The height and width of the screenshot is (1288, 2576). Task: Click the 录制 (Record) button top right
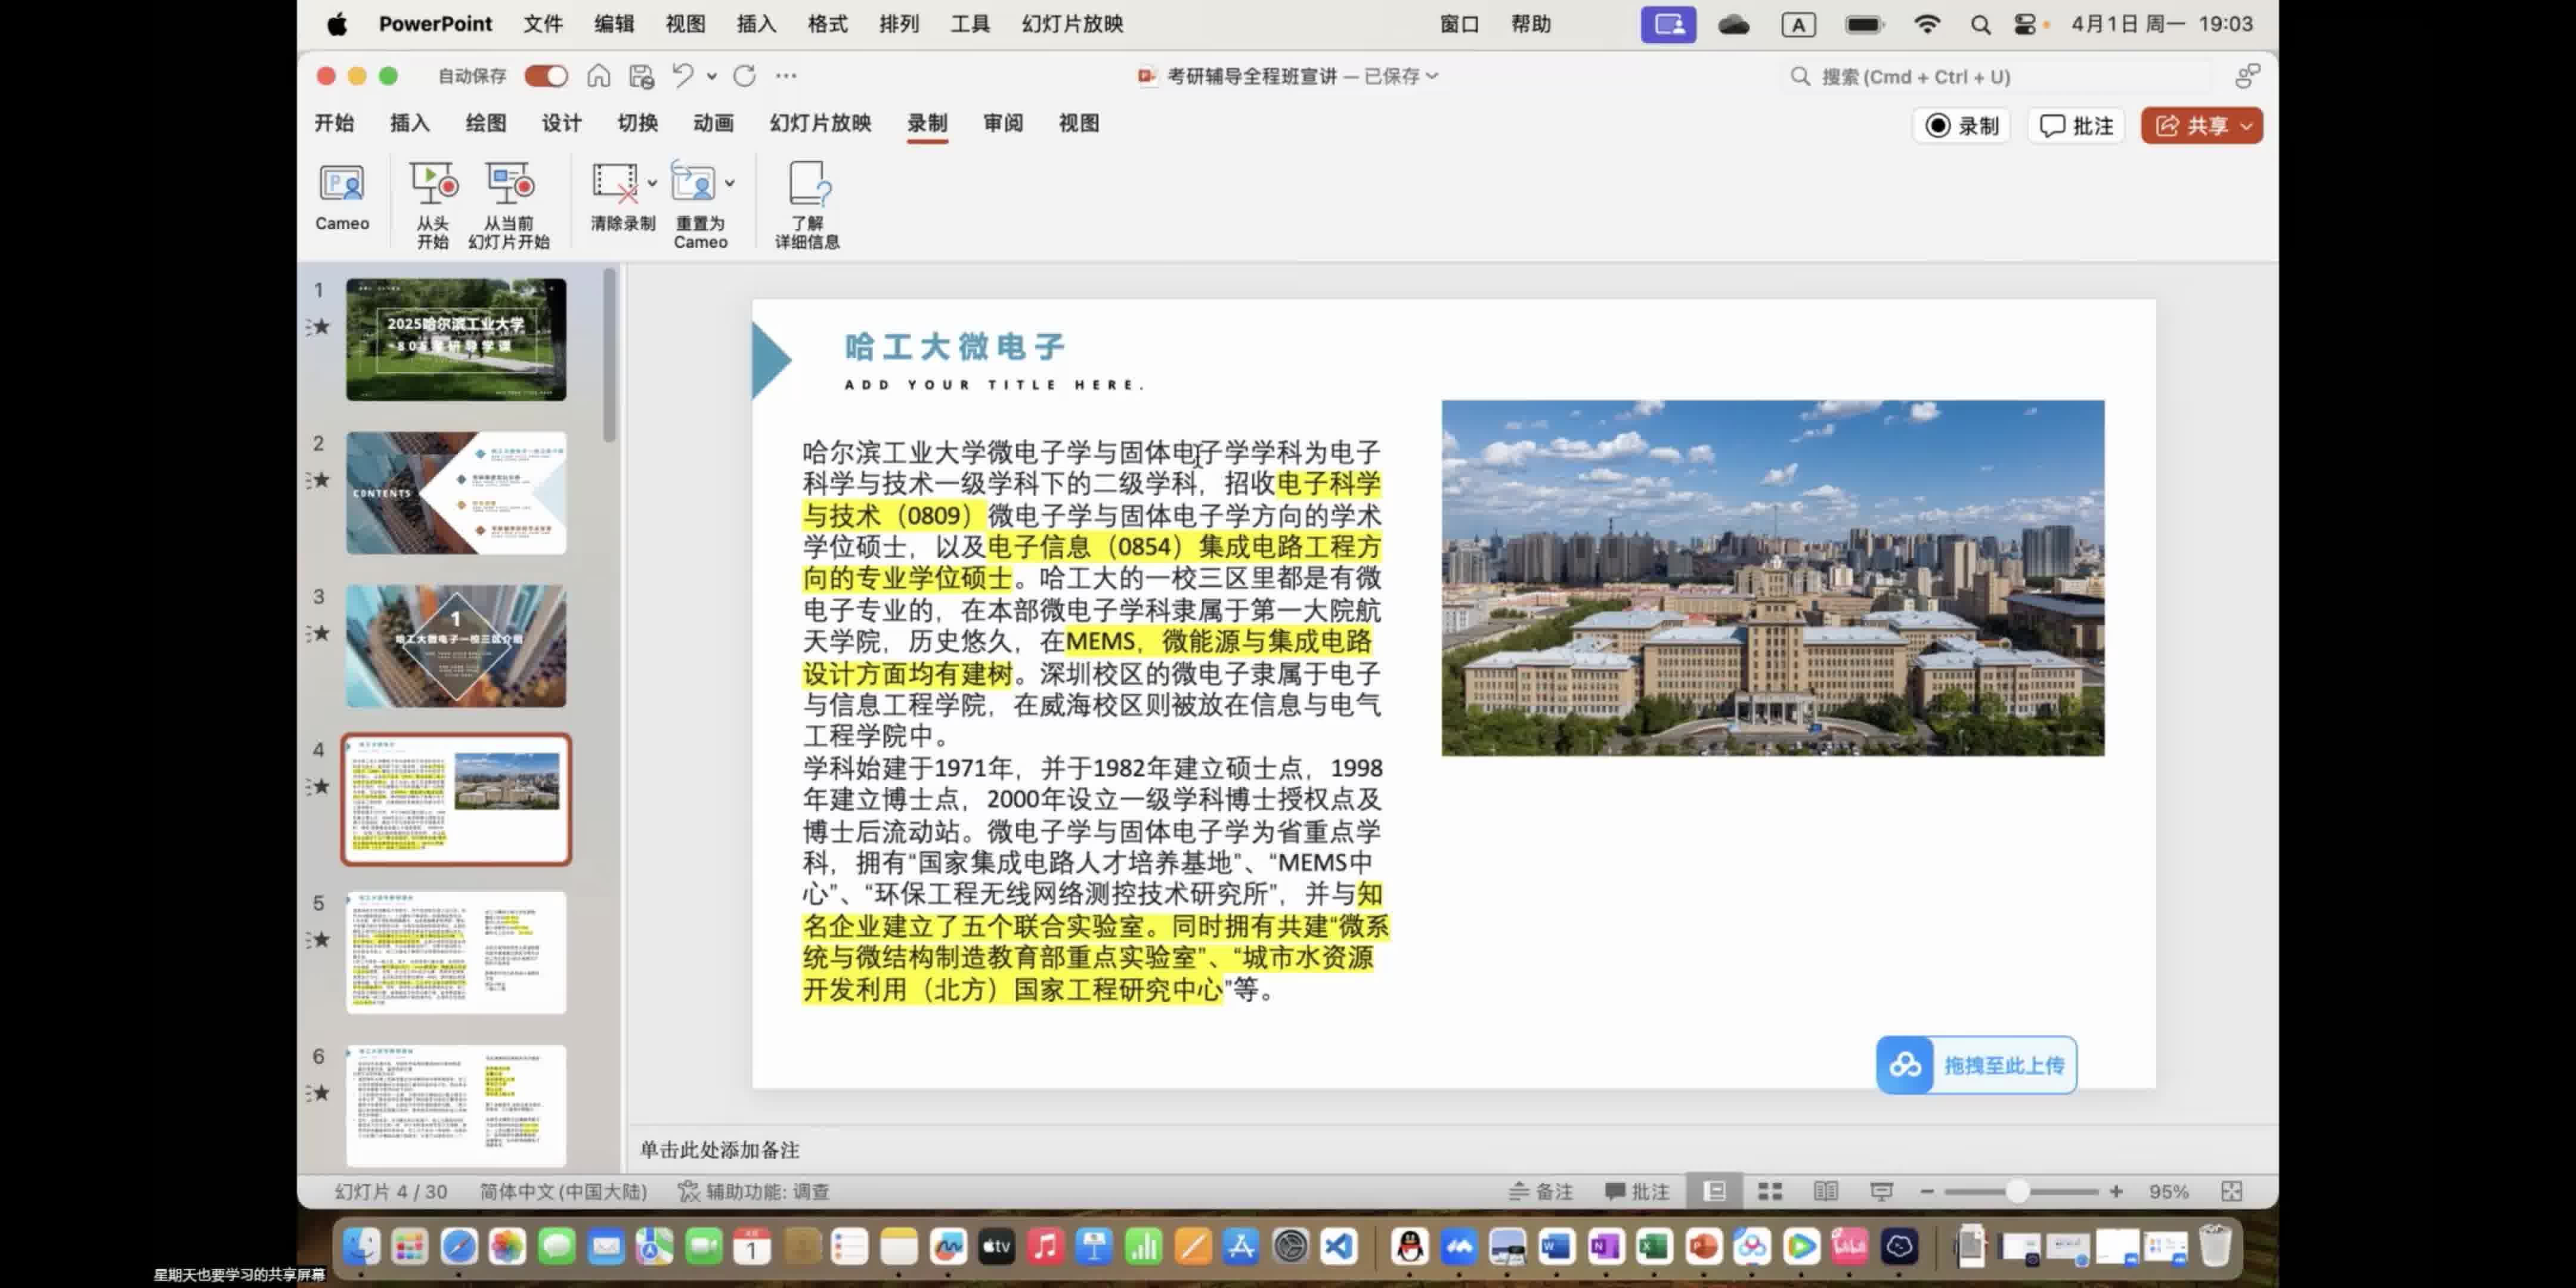[x=1962, y=126]
